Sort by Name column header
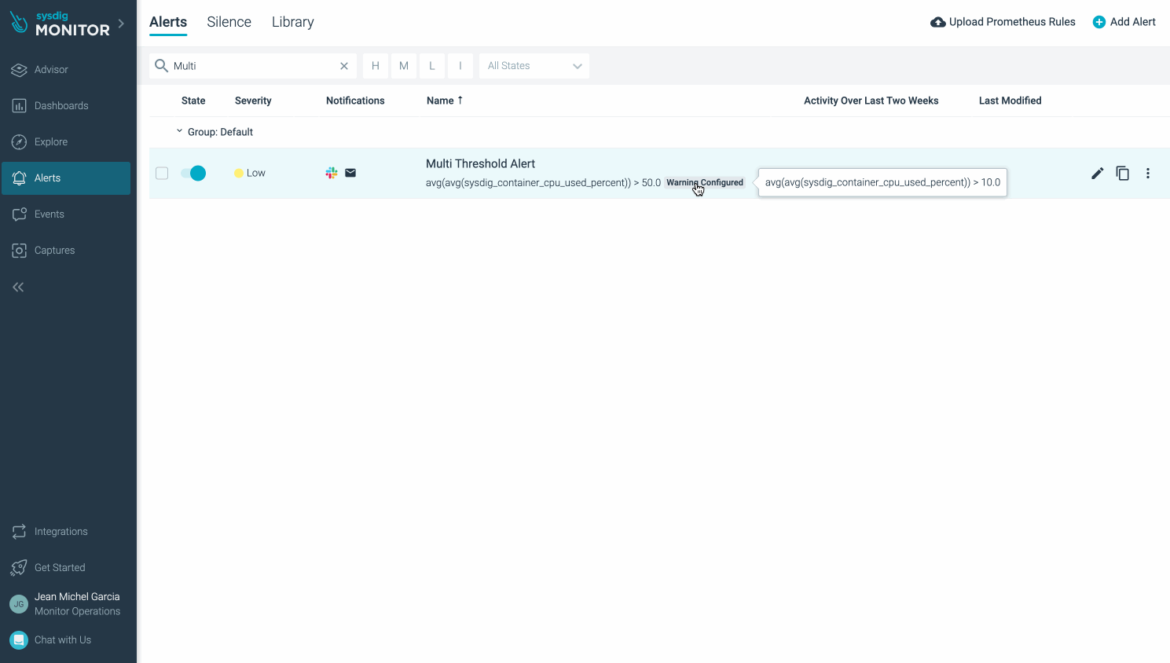Screen dimensions: 1170x663 pyautogui.click(x=445, y=101)
